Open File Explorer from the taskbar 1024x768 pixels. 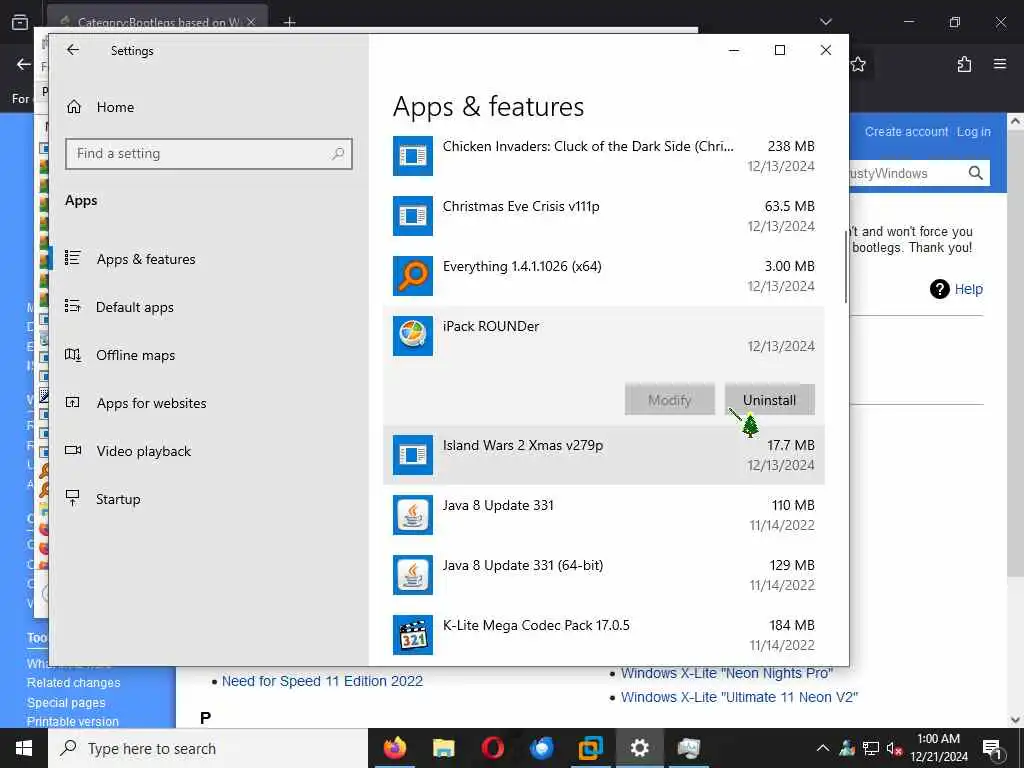pos(443,748)
